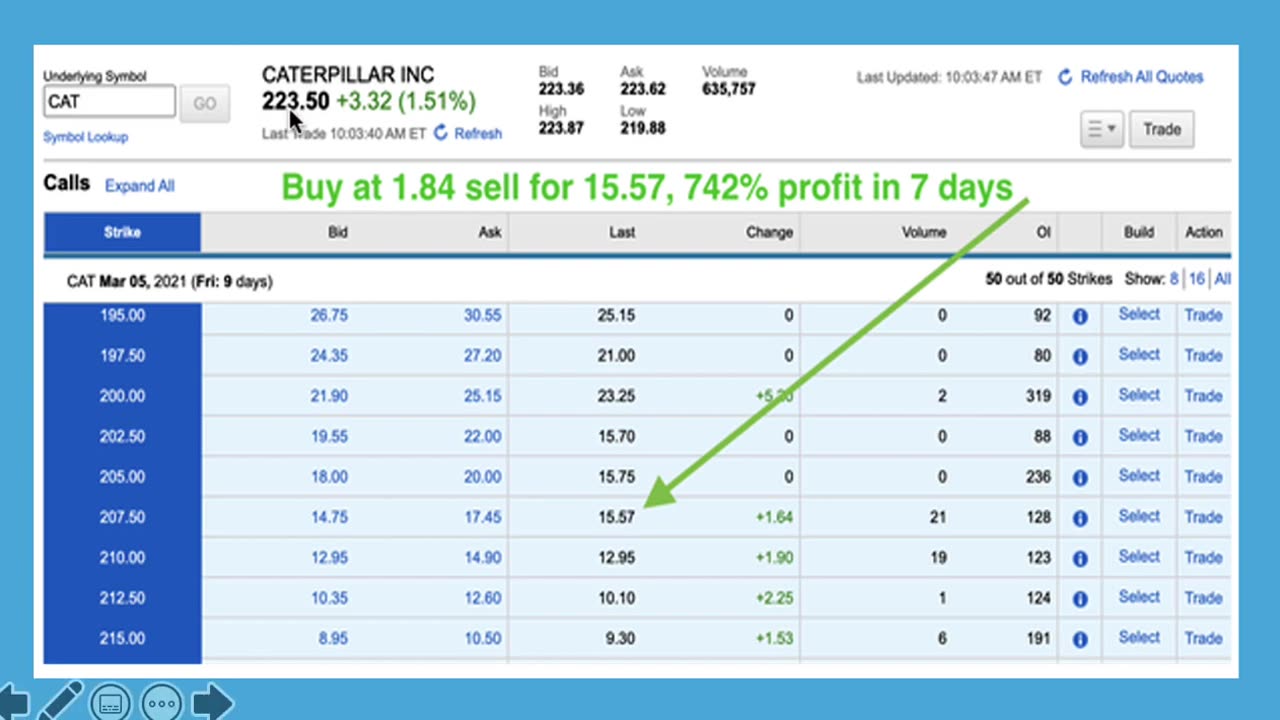Click Select for the 200.00 strike
Image resolution: width=1280 pixels, height=720 pixels.
(x=1139, y=395)
